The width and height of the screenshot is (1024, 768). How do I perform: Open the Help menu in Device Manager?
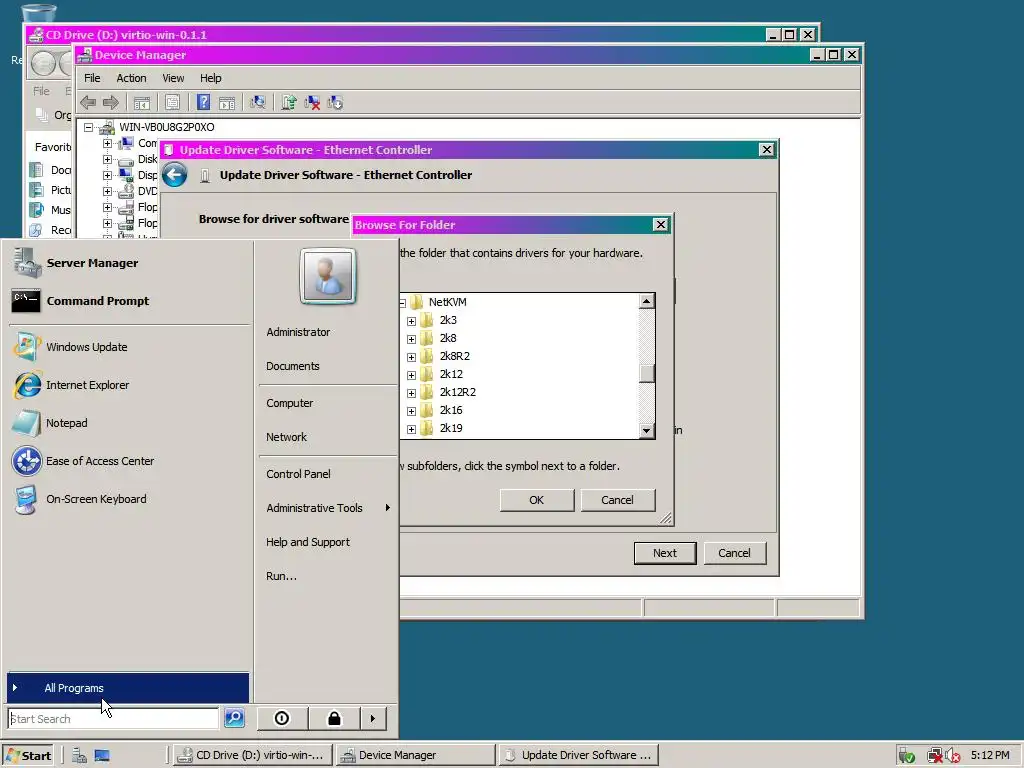click(x=210, y=78)
